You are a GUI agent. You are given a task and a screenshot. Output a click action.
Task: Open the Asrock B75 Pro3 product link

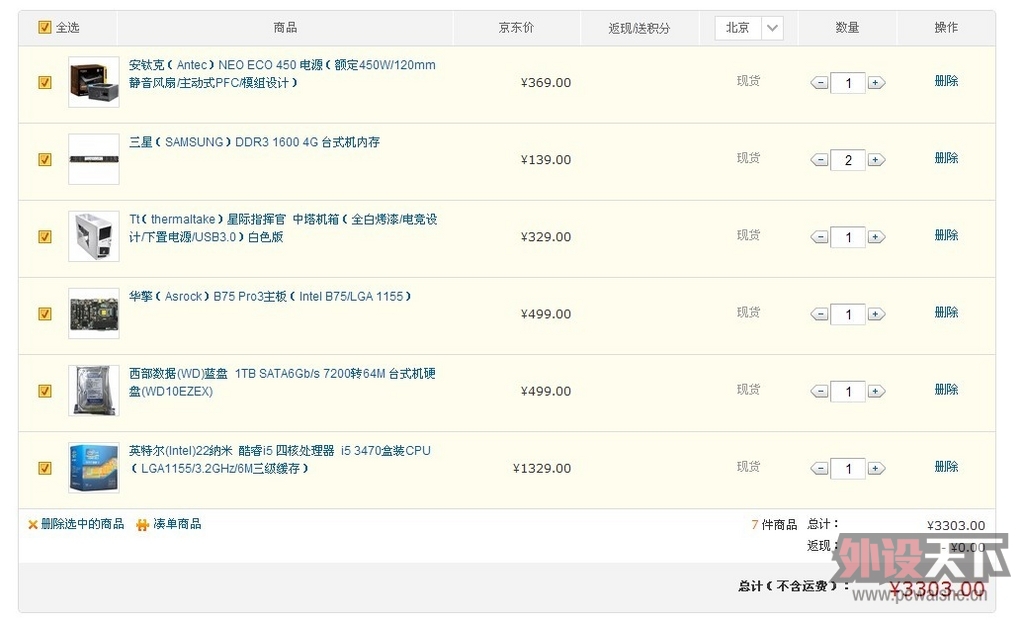click(270, 296)
